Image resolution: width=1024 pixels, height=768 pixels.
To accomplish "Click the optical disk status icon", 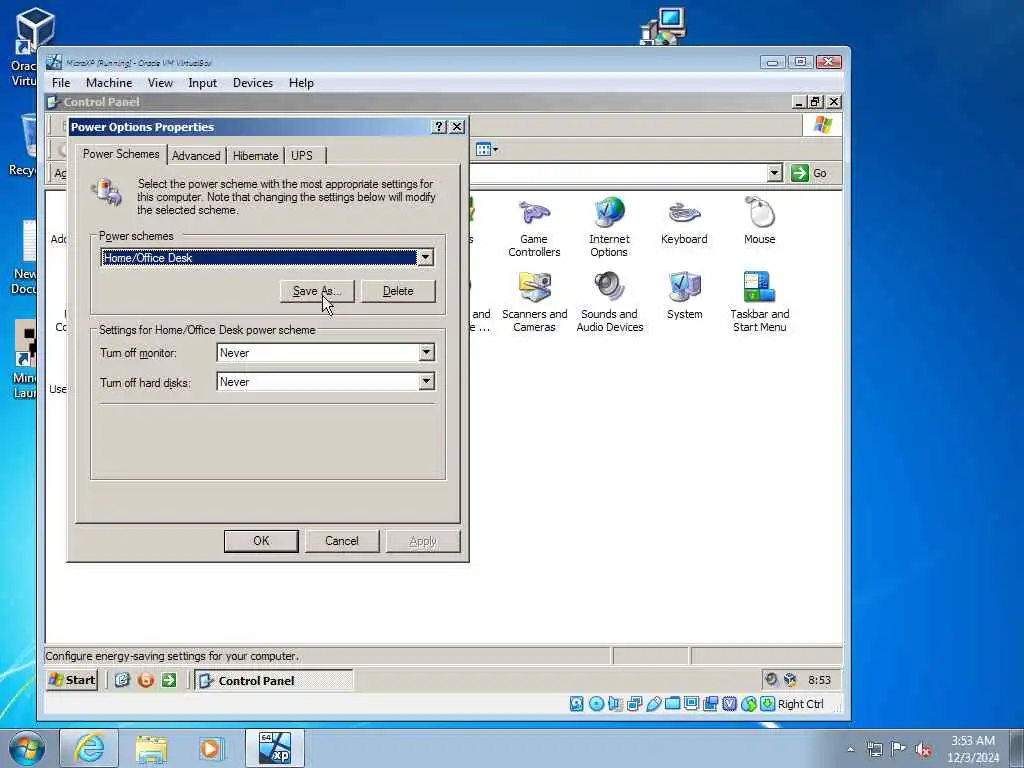I will click(x=596, y=703).
